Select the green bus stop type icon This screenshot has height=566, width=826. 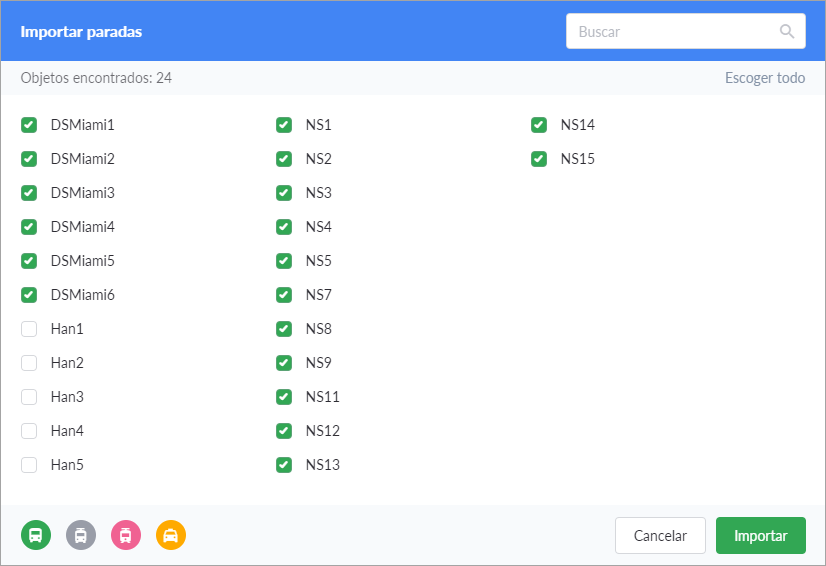click(x=36, y=535)
